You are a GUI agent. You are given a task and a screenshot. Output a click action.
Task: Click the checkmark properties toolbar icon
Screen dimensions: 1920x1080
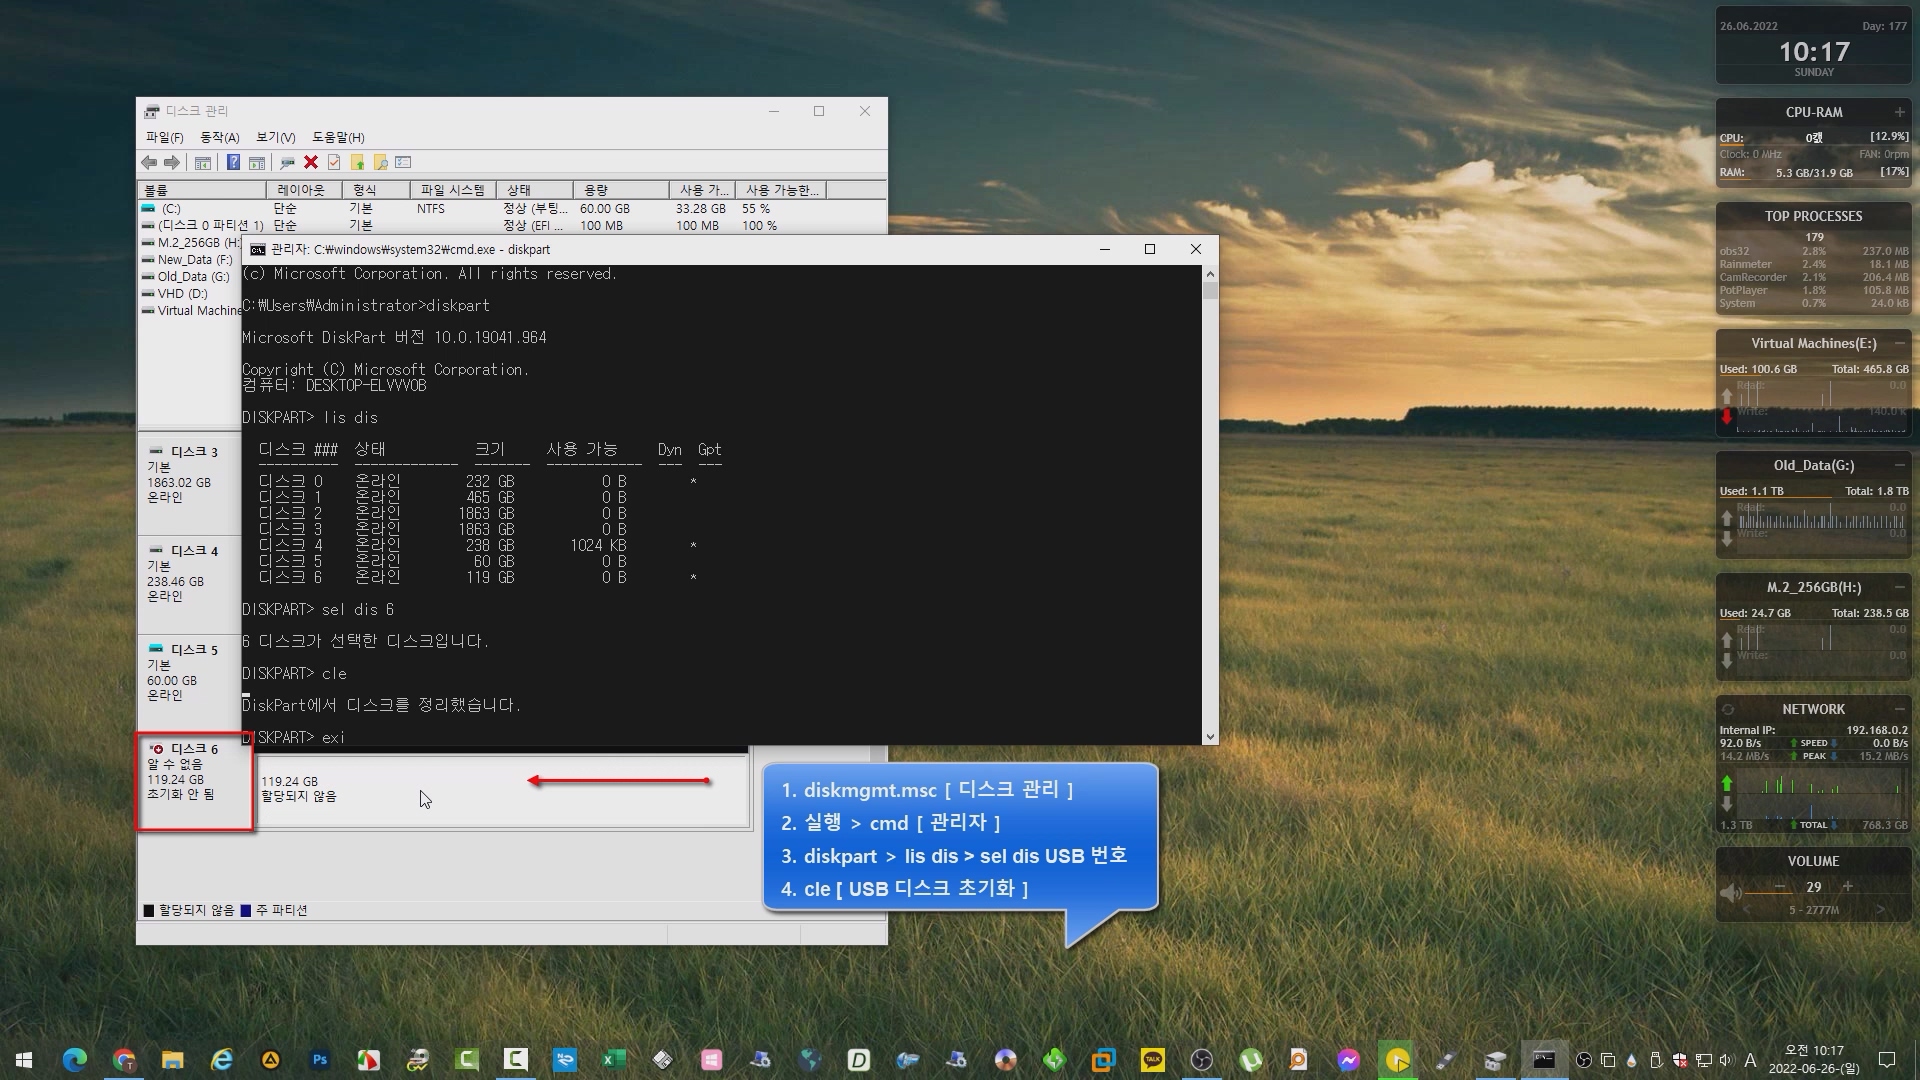[x=334, y=162]
